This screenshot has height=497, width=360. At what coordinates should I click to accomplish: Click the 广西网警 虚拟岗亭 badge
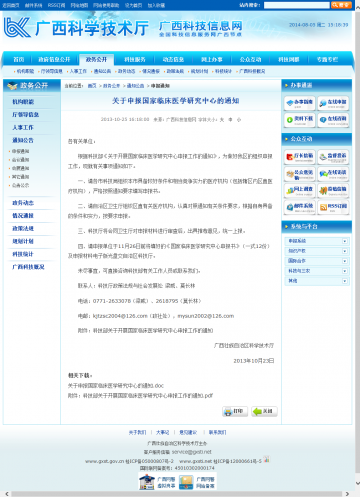click(x=158, y=482)
